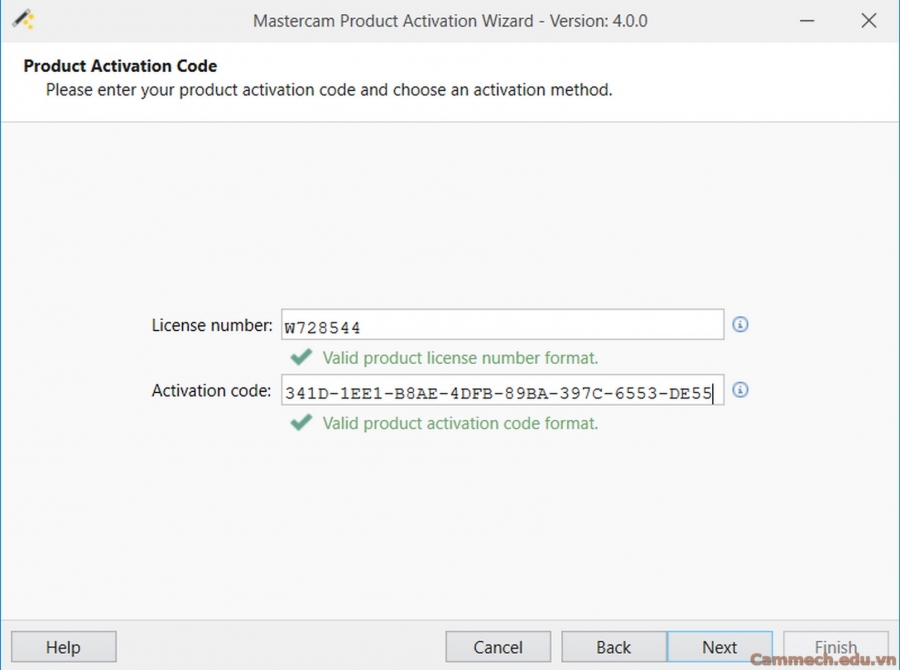900x670 pixels.
Task: Click the greyed-out Finish button
Action: (835, 647)
